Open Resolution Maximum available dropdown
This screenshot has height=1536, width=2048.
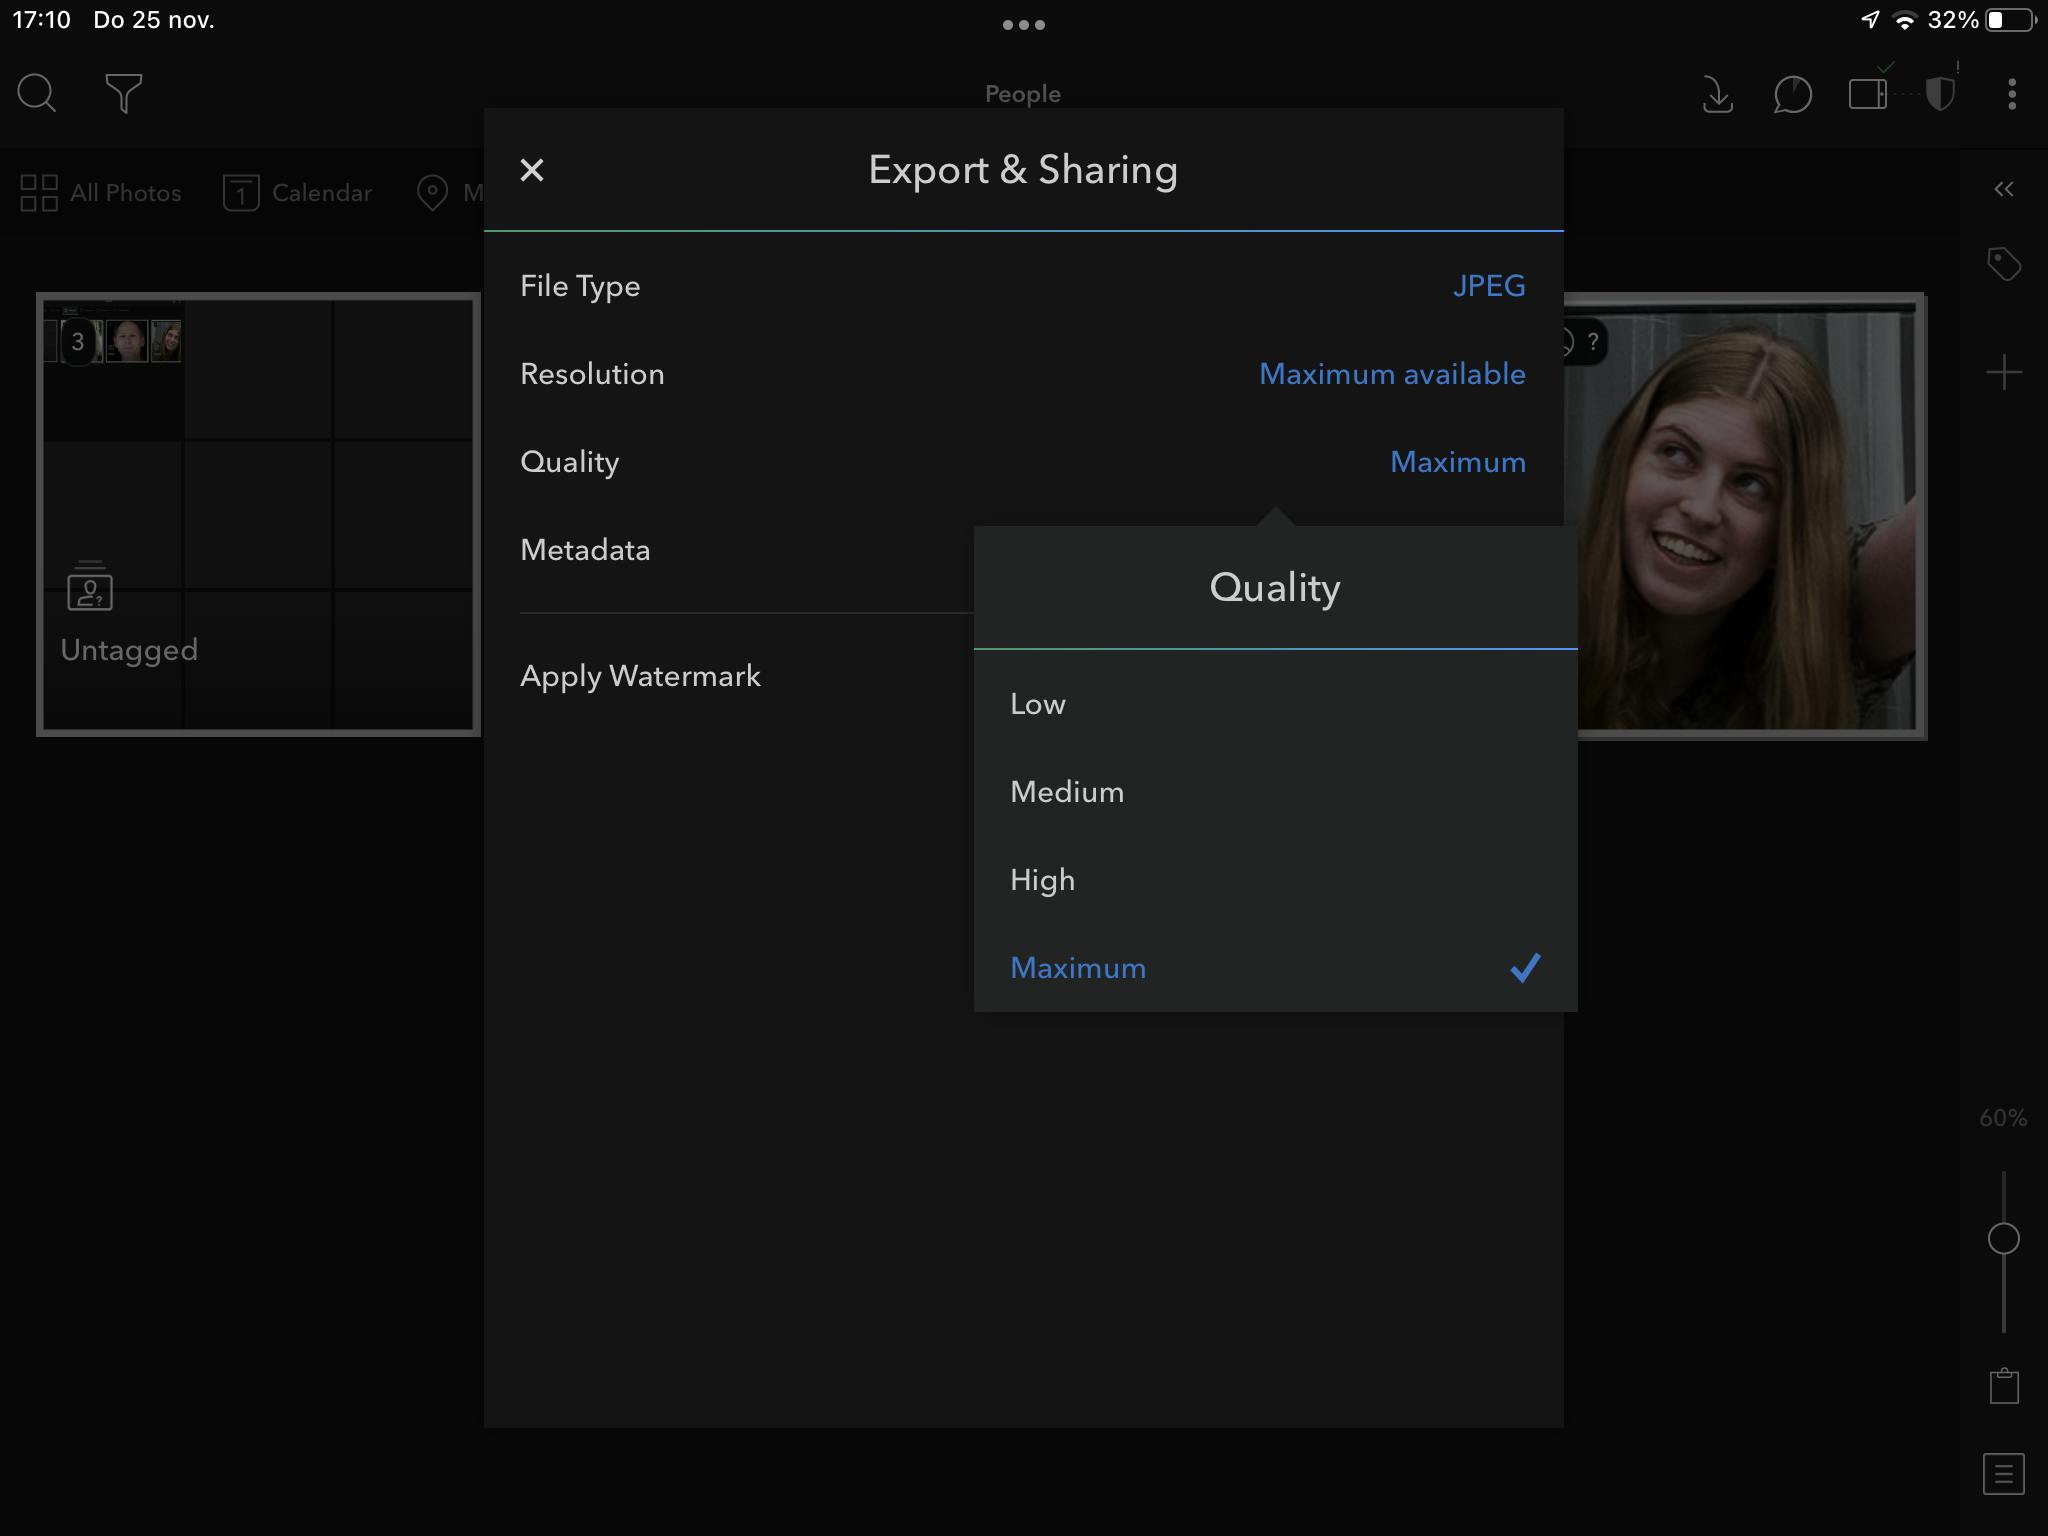click(1391, 374)
